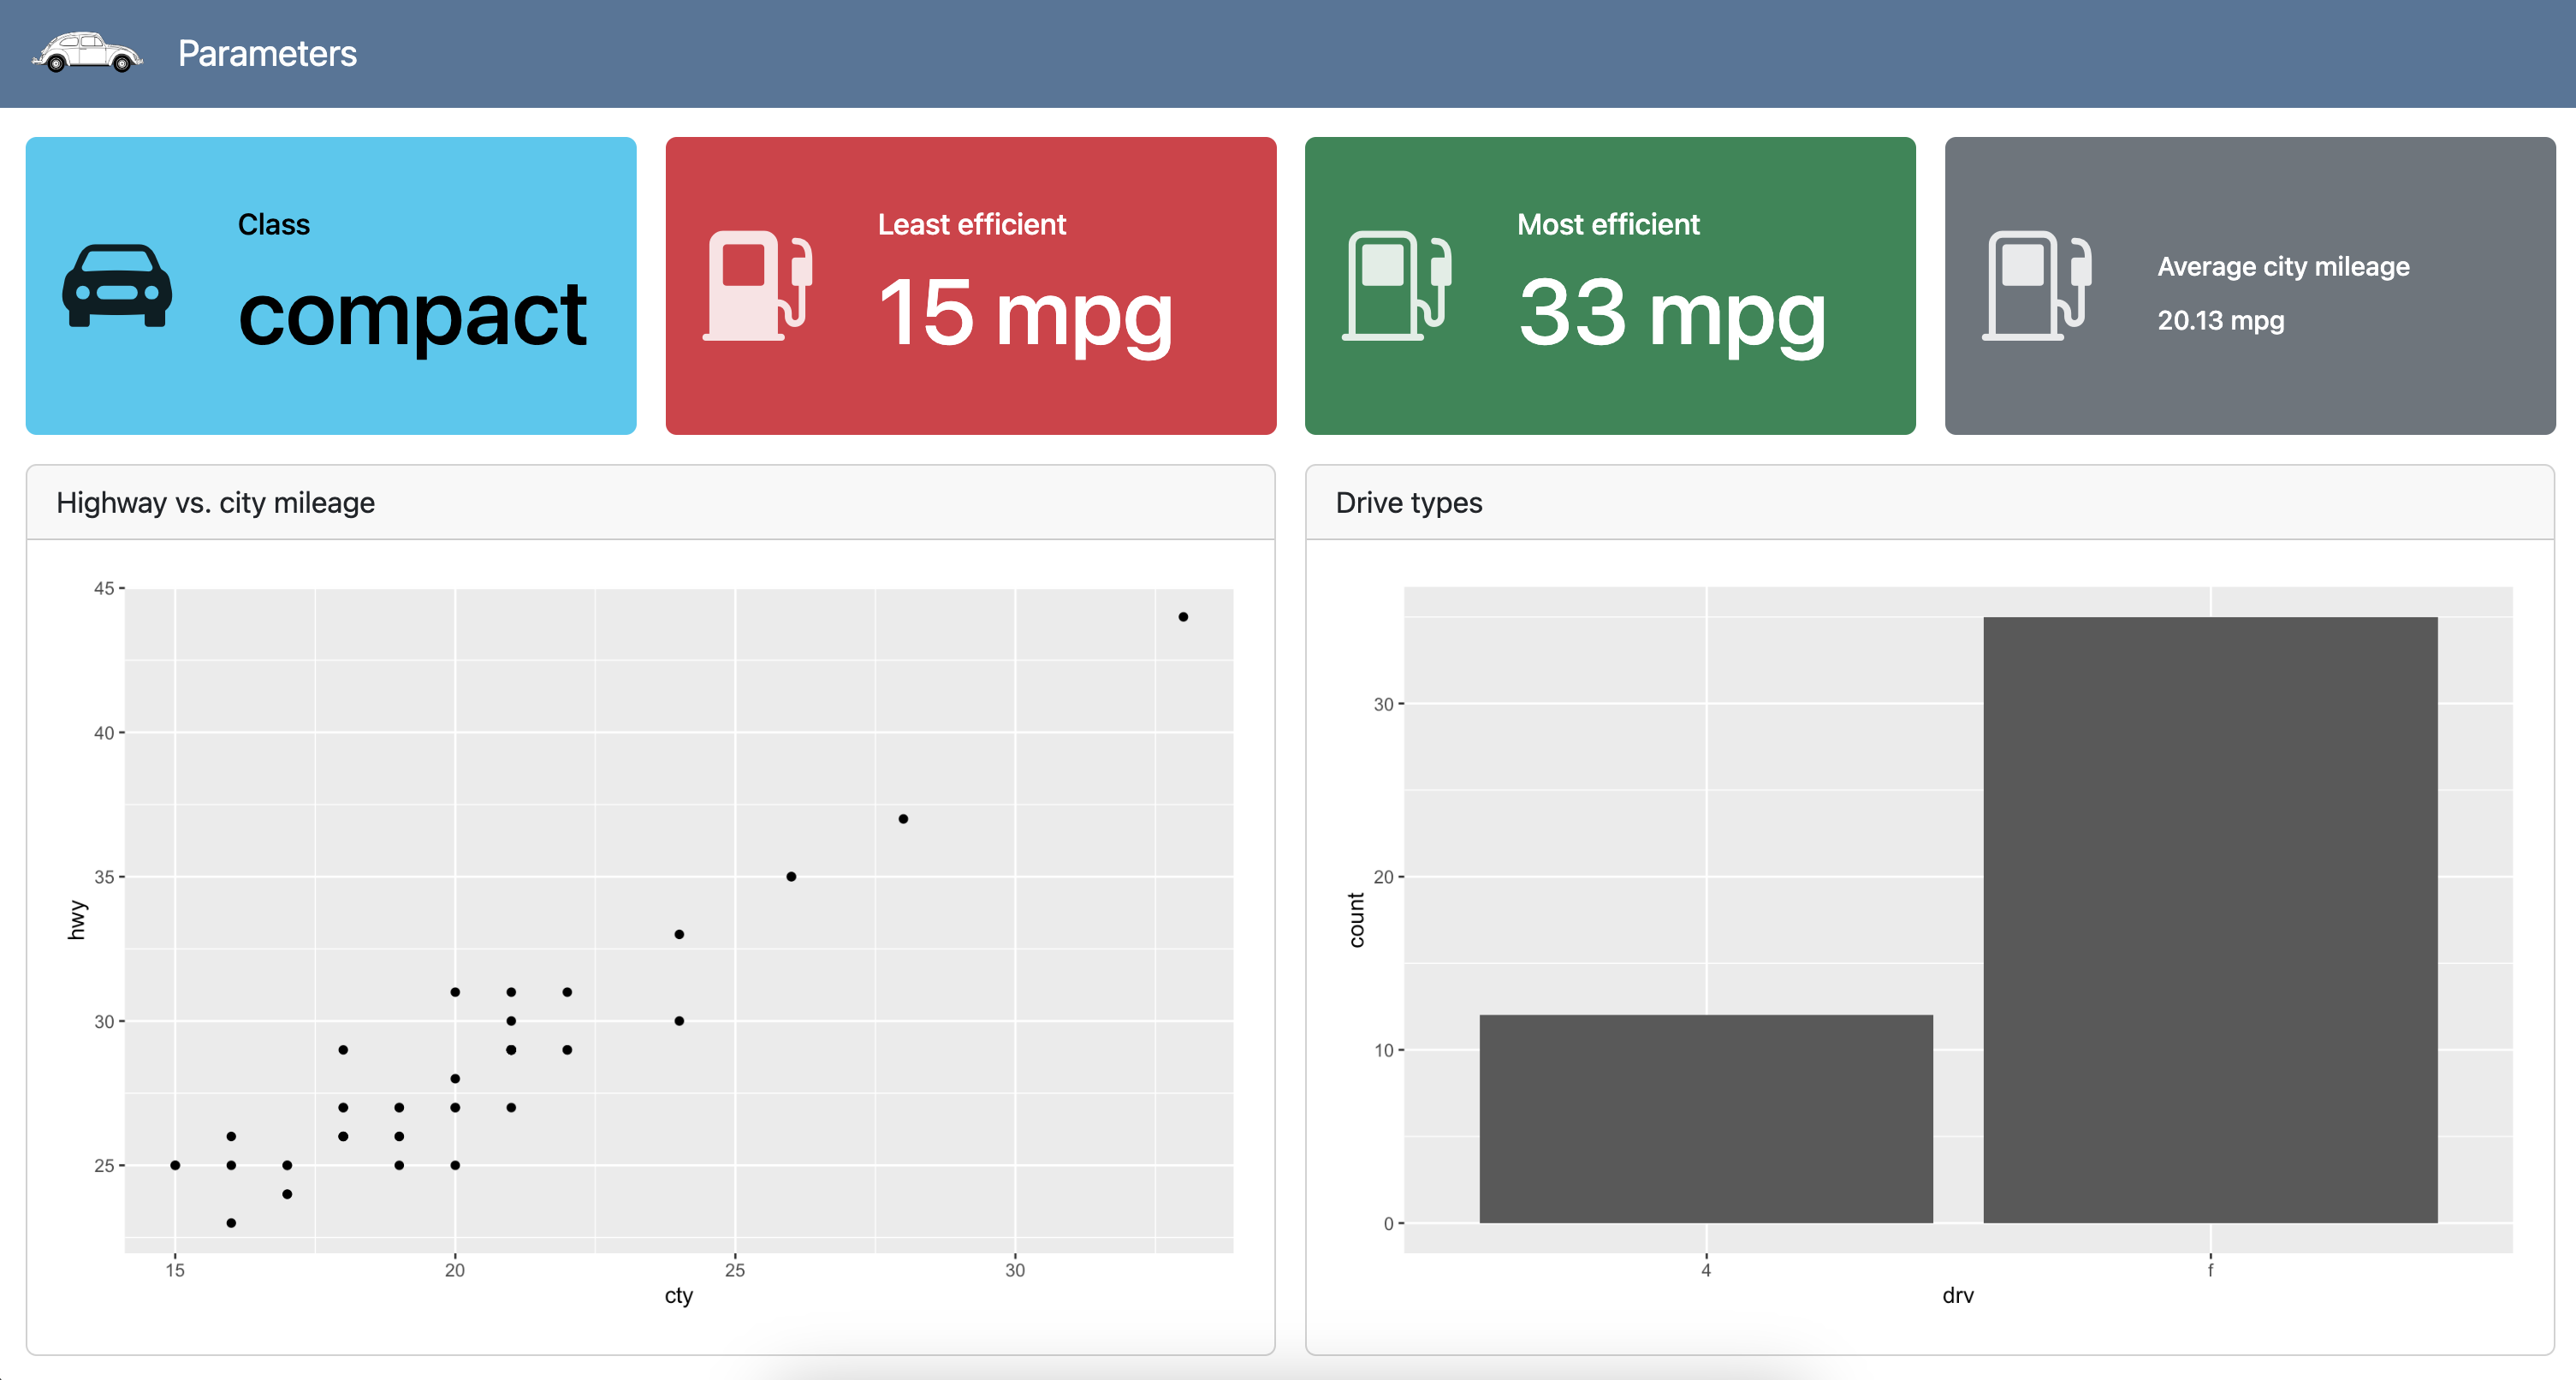The height and width of the screenshot is (1380, 2576).
Task: Click gas pump icon in Most efficient box
Action: click(x=1396, y=286)
